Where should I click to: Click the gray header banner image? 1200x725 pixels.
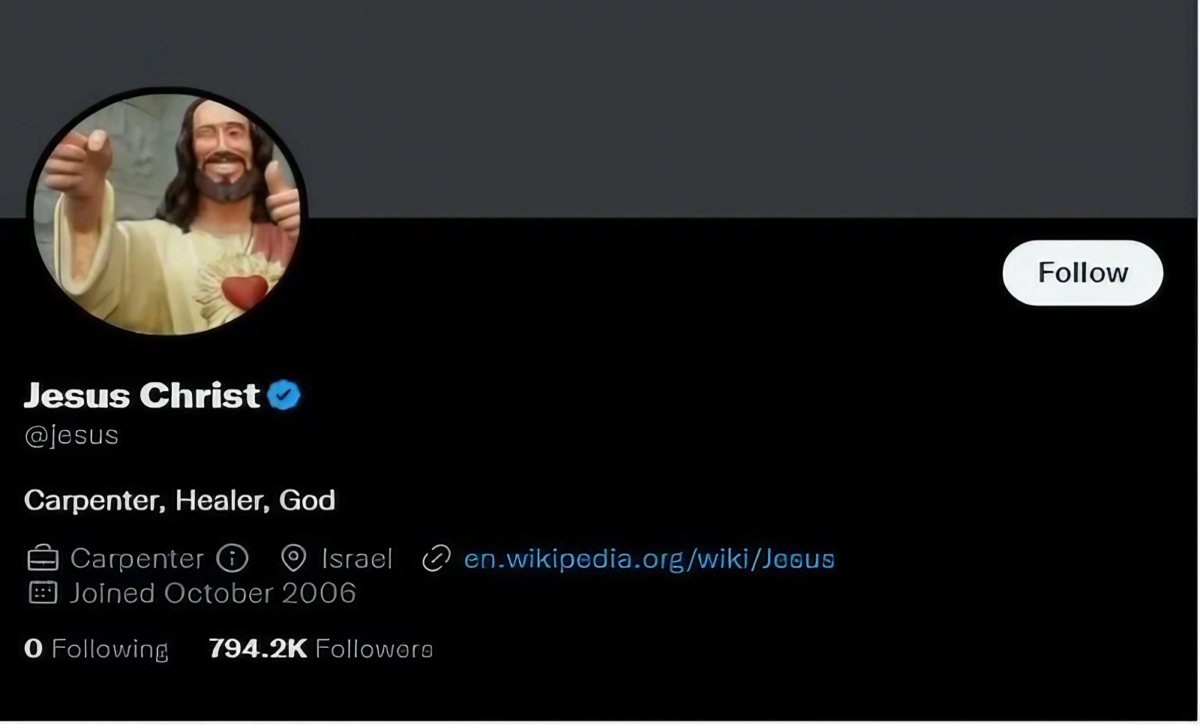click(700, 110)
